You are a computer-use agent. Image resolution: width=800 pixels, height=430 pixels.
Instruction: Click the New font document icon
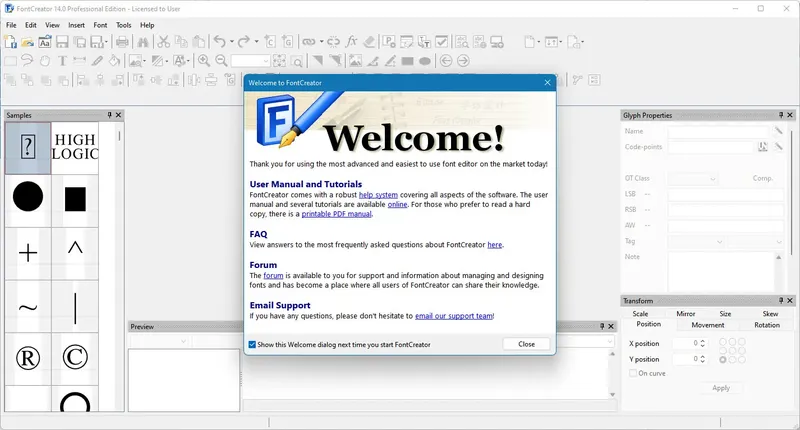click(x=10, y=42)
